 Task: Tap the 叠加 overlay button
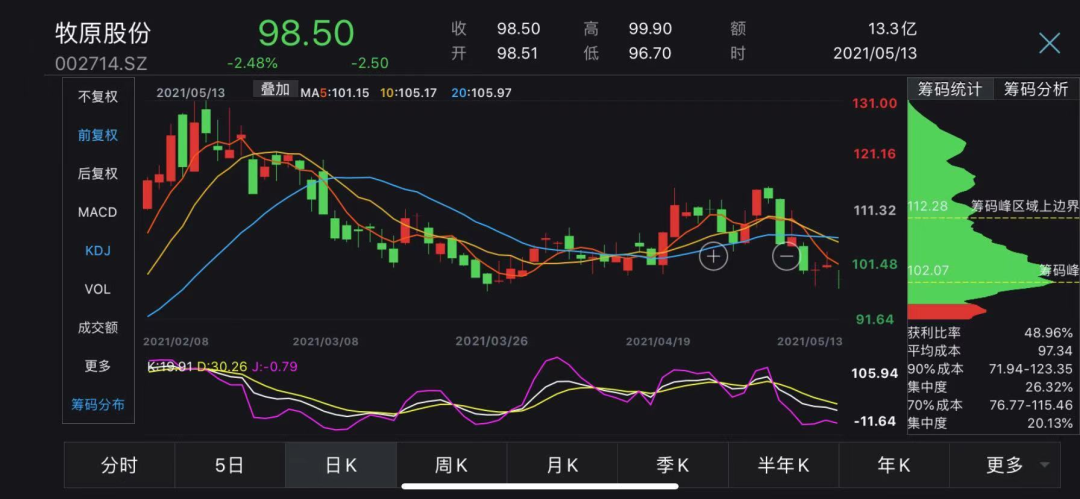point(276,90)
